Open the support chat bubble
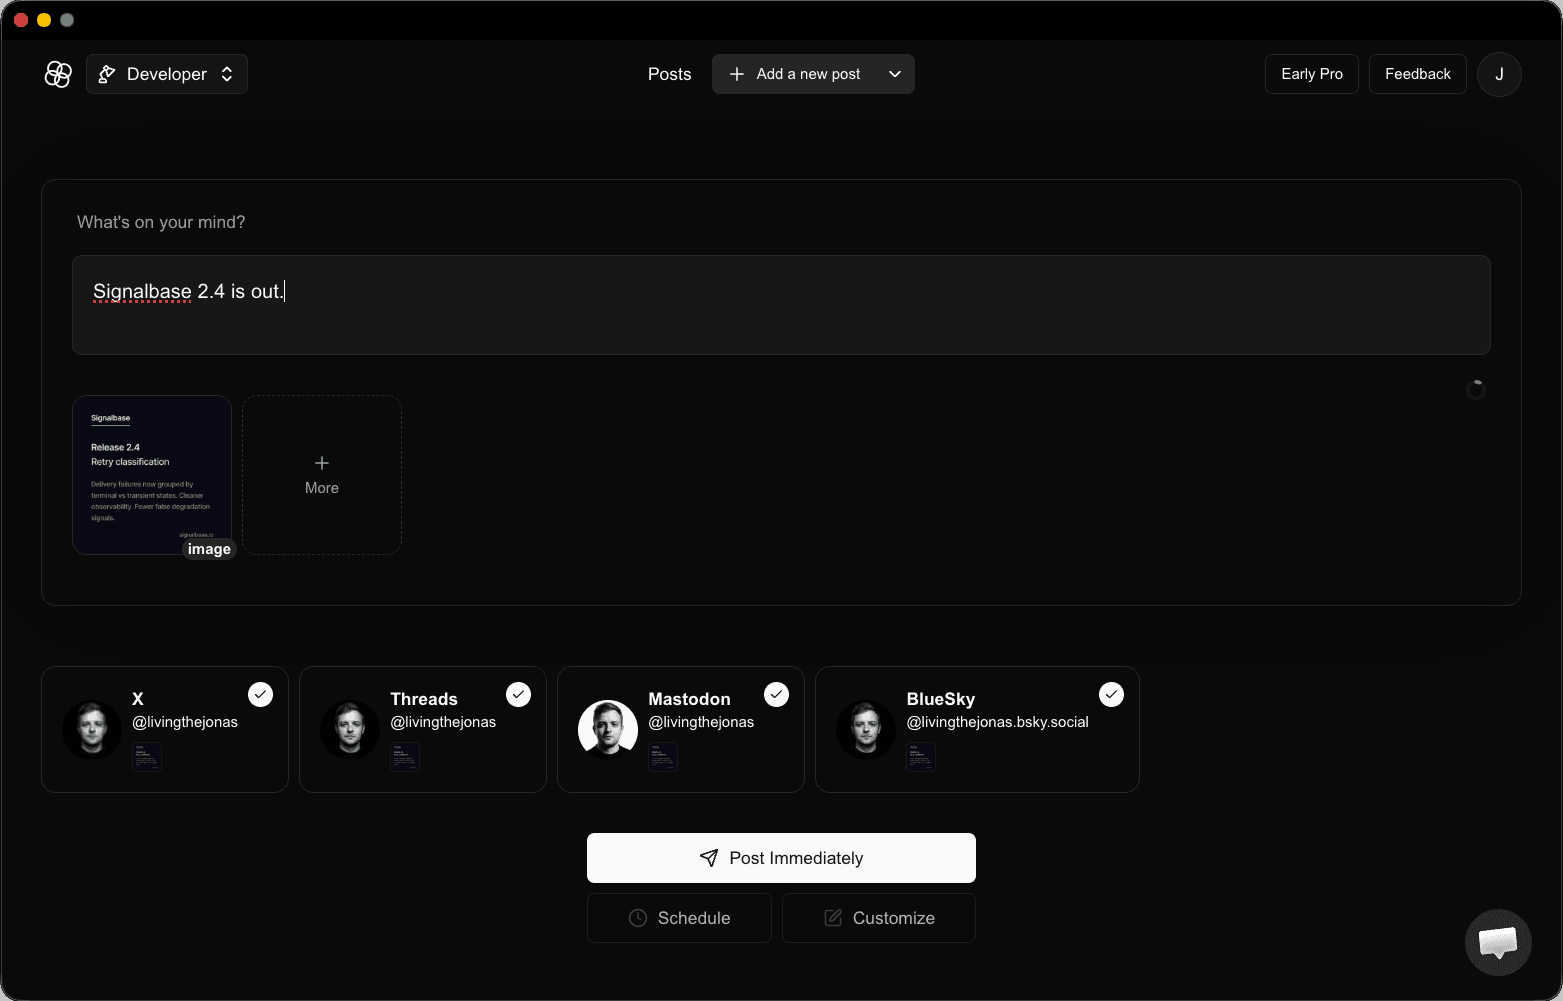The height and width of the screenshot is (1001, 1563). tap(1498, 942)
